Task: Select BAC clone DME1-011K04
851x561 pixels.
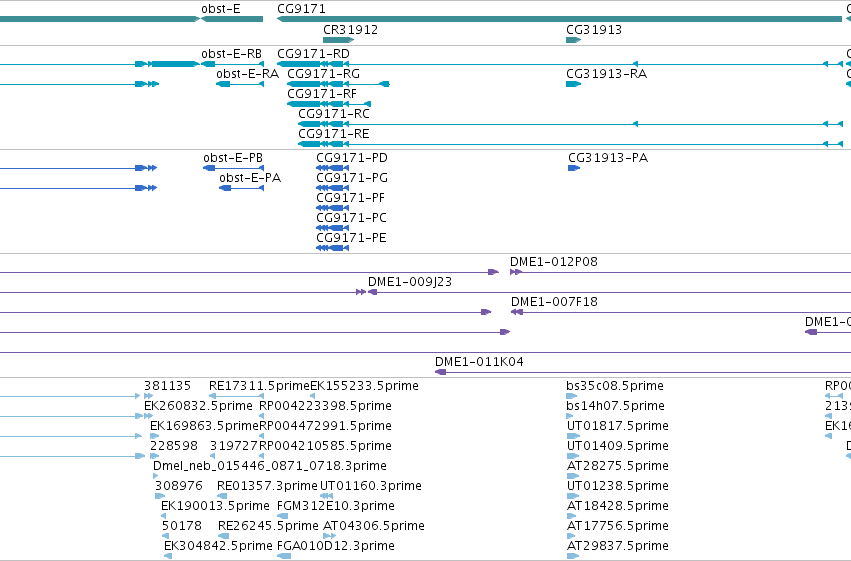Action: point(479,362)
